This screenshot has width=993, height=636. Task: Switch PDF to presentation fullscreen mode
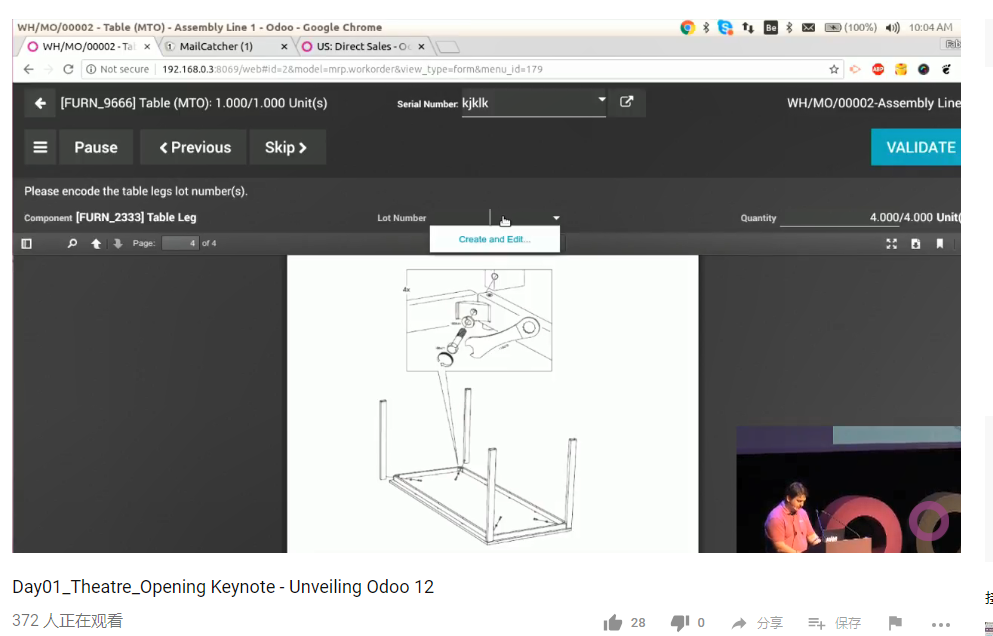pos(892,244)
